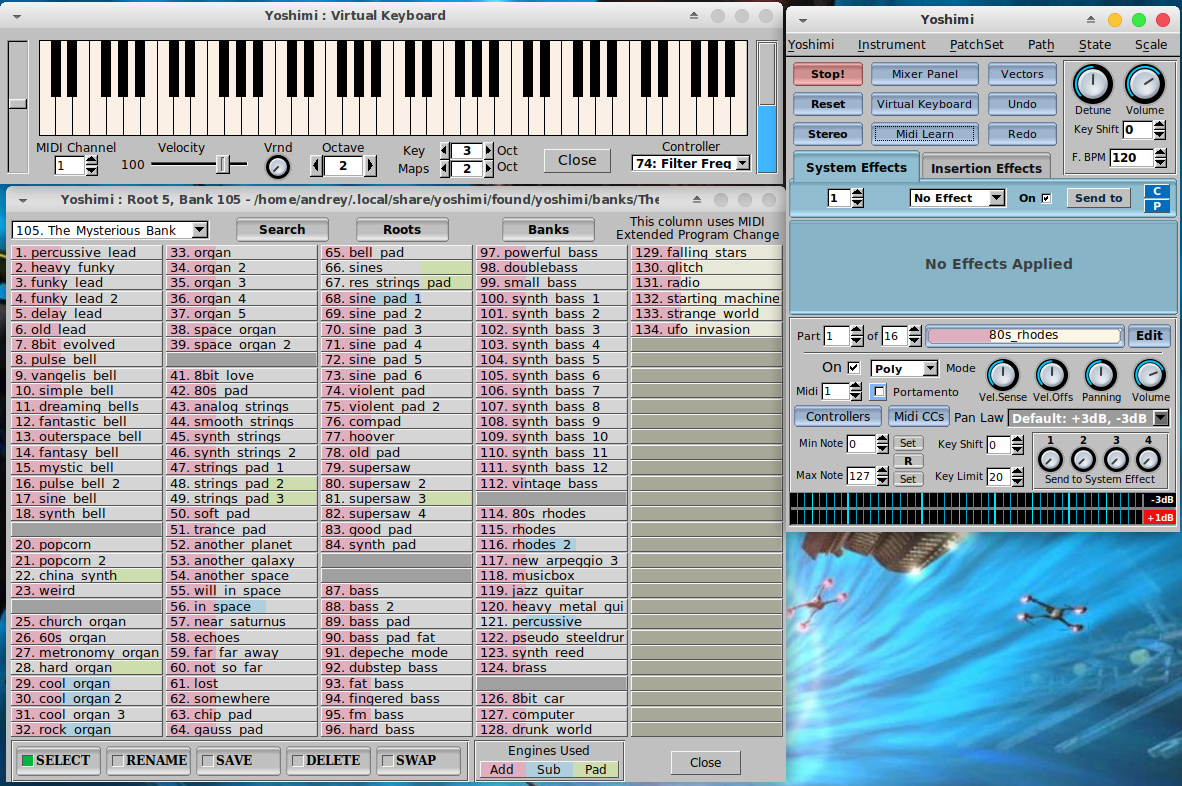Click the Vrnd knob on Virtual Keyboard
1182x786 pixels.
point(278,167)
